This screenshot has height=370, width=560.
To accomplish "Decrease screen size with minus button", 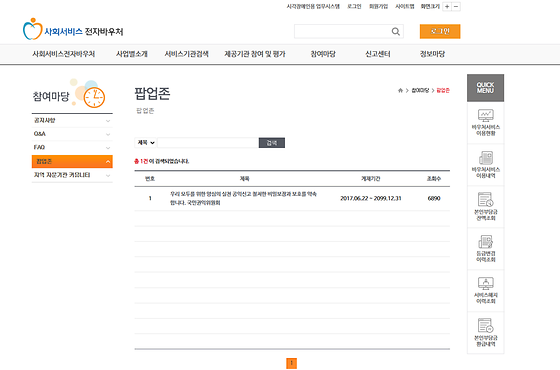I will 456,6.
